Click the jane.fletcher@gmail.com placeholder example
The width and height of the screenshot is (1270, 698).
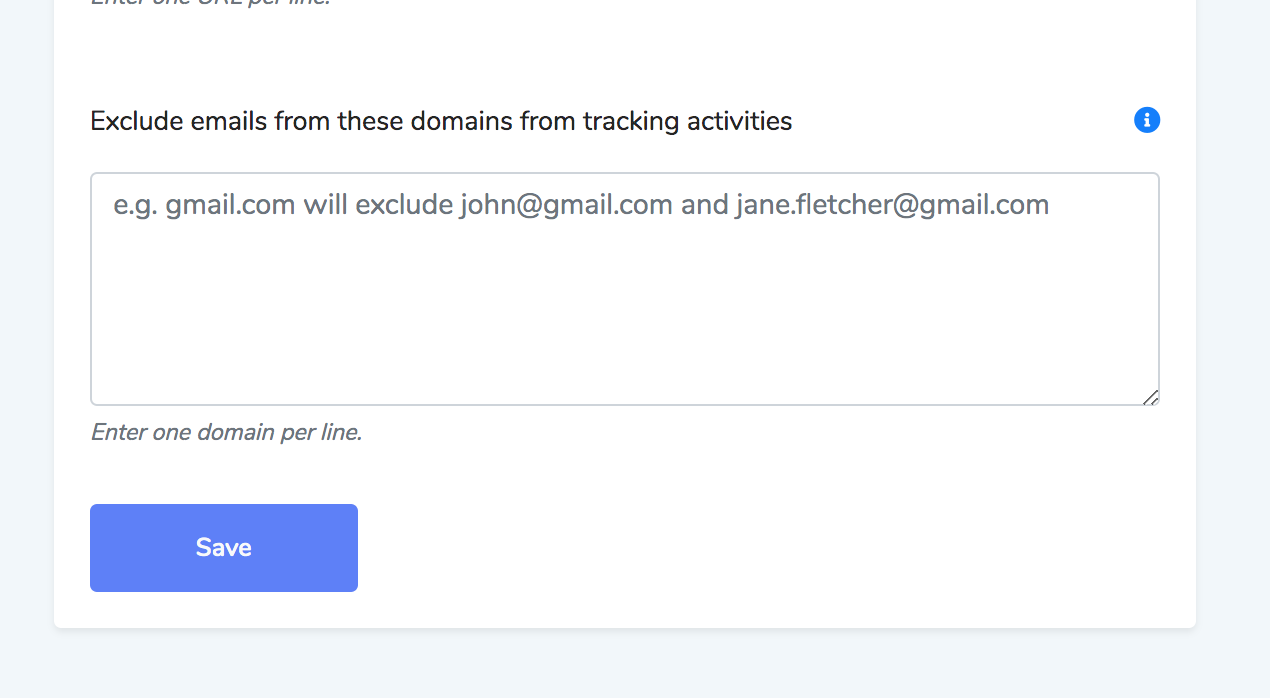click(x=892, y=205)
